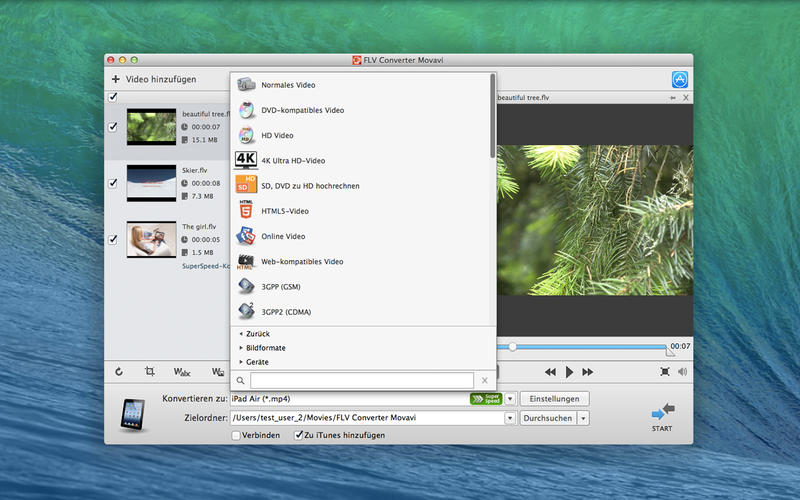Click the rotate video tool icon
Image resolution: width=800 pixels, height=500 pixels.
(119, 371)
